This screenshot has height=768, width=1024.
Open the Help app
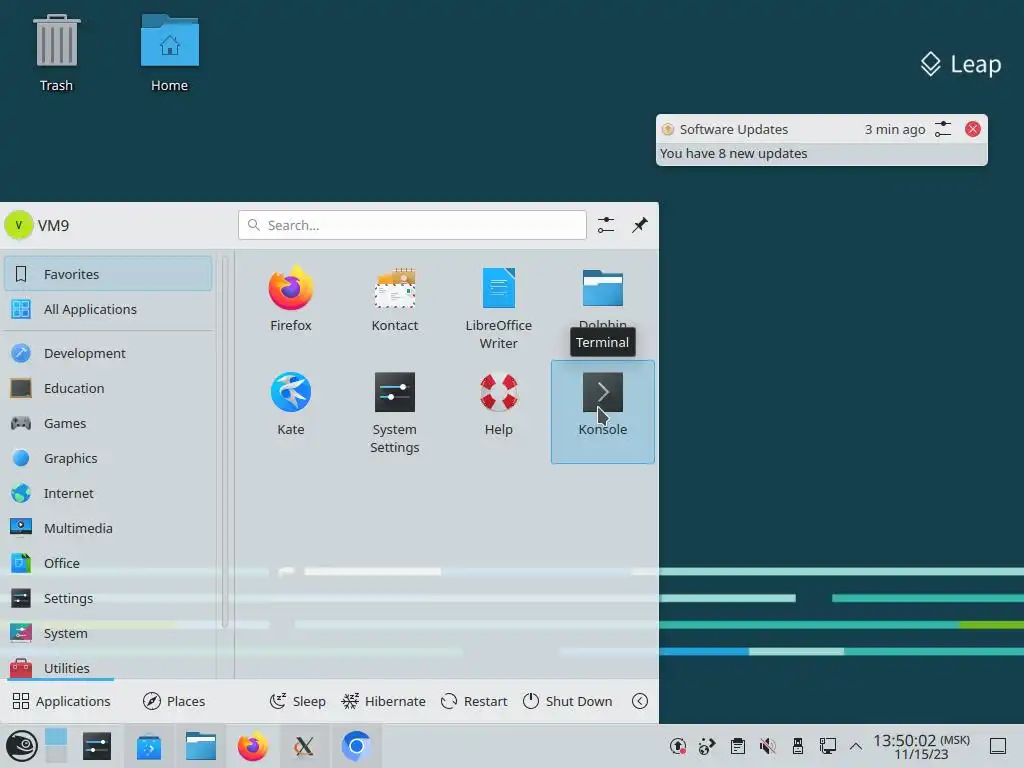tap(498, 404)
